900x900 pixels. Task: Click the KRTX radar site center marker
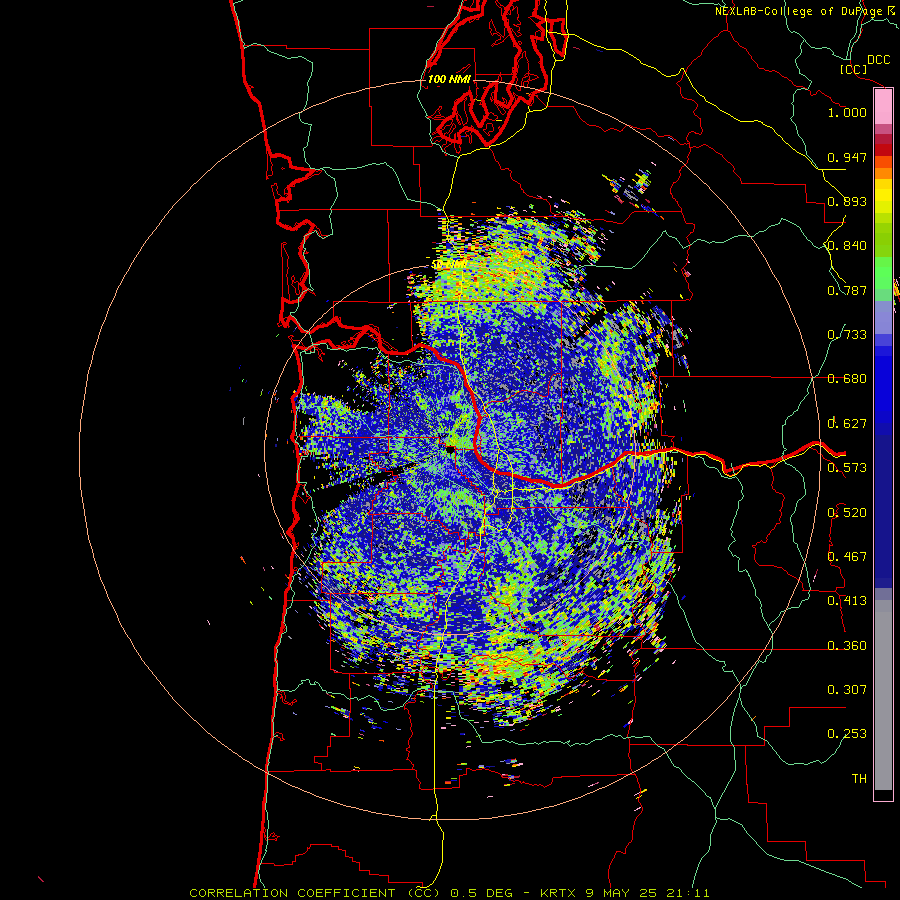[x=451, y=449]
